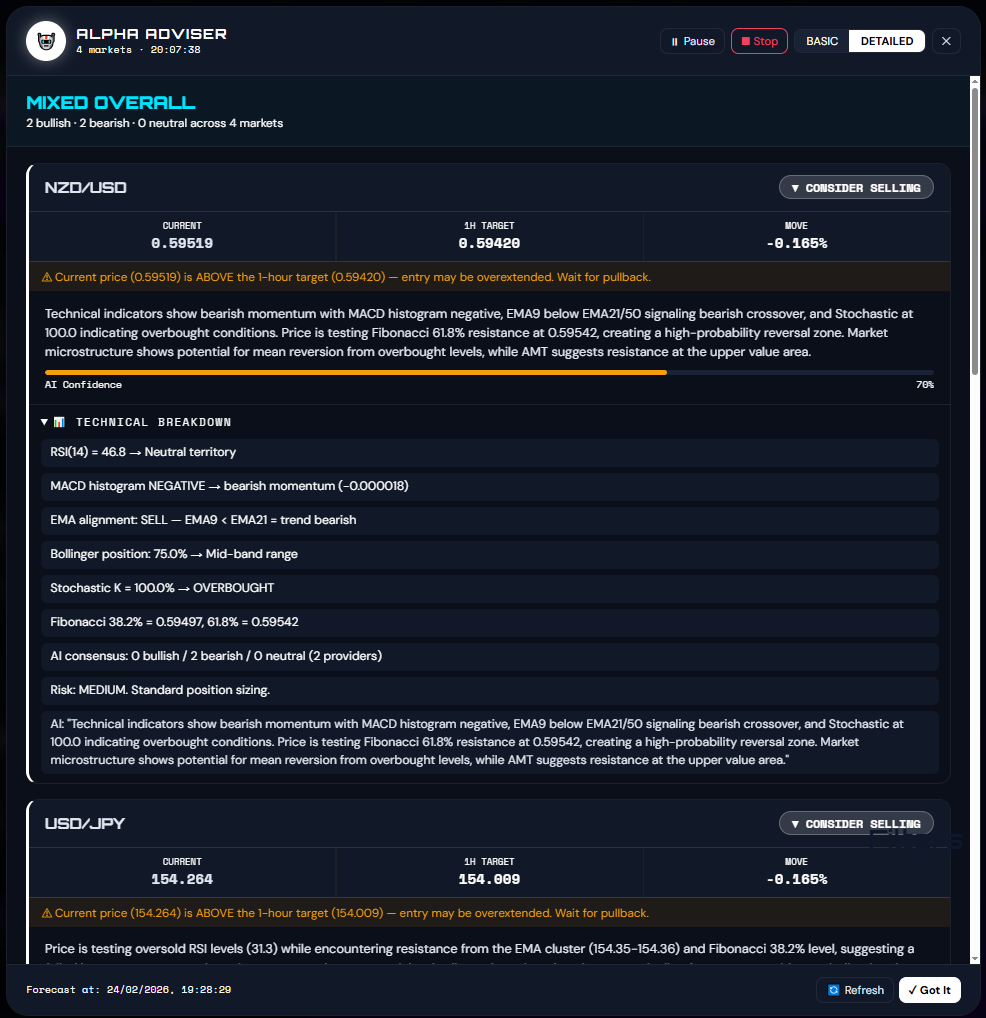Click the NZD/USD Consider Selling badge

[x=856, y=188]
